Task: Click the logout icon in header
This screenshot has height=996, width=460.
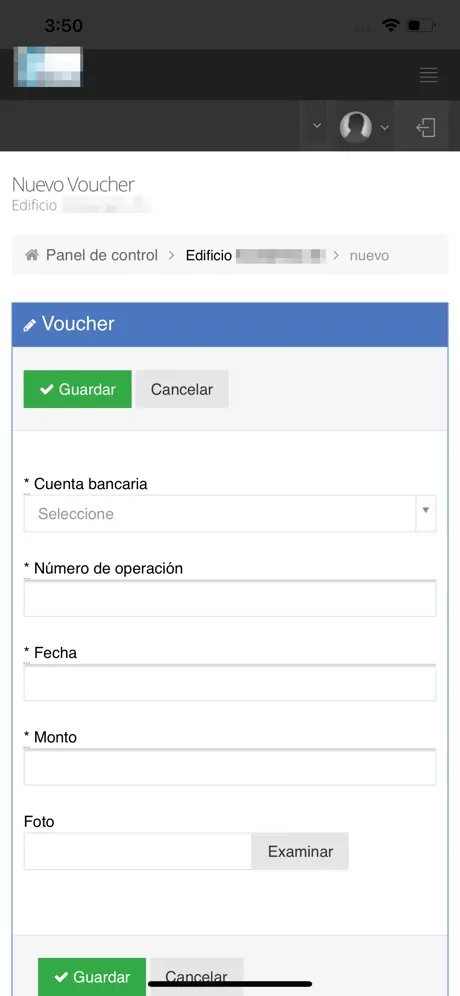Action: click(426, 127)
